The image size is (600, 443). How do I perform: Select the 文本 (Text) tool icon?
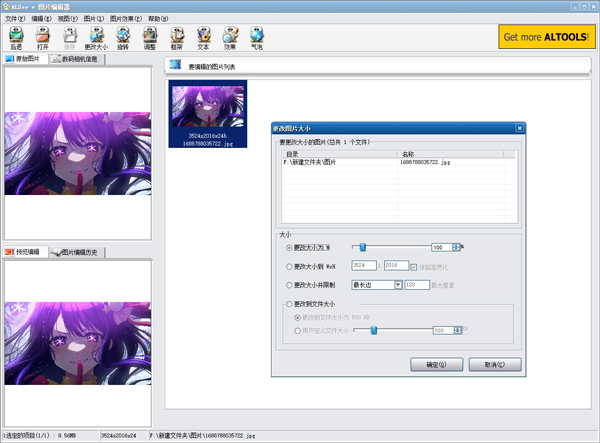click(x=204, y=37)
